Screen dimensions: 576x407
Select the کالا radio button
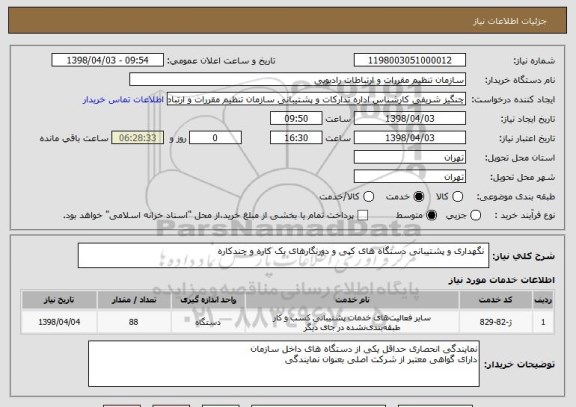click(457, 197)
